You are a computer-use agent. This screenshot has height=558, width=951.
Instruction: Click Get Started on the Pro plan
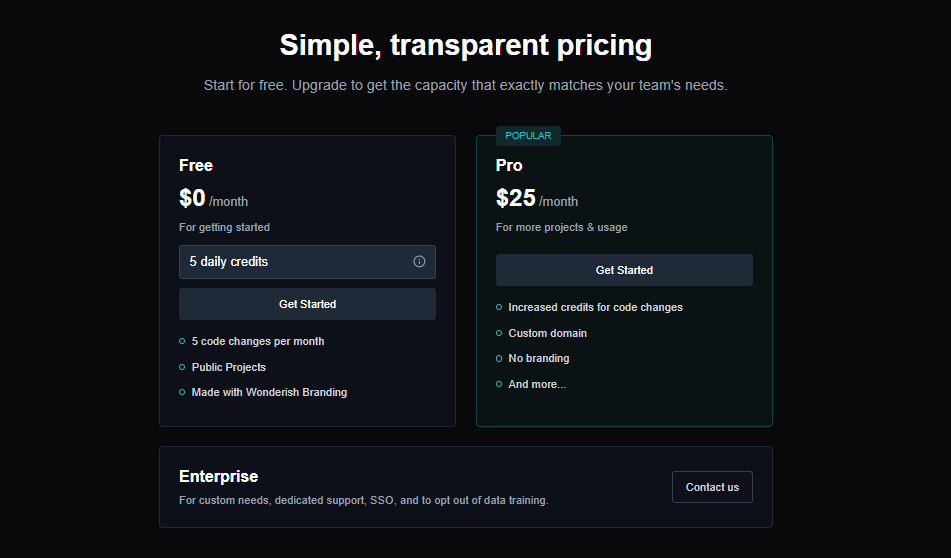624,270
